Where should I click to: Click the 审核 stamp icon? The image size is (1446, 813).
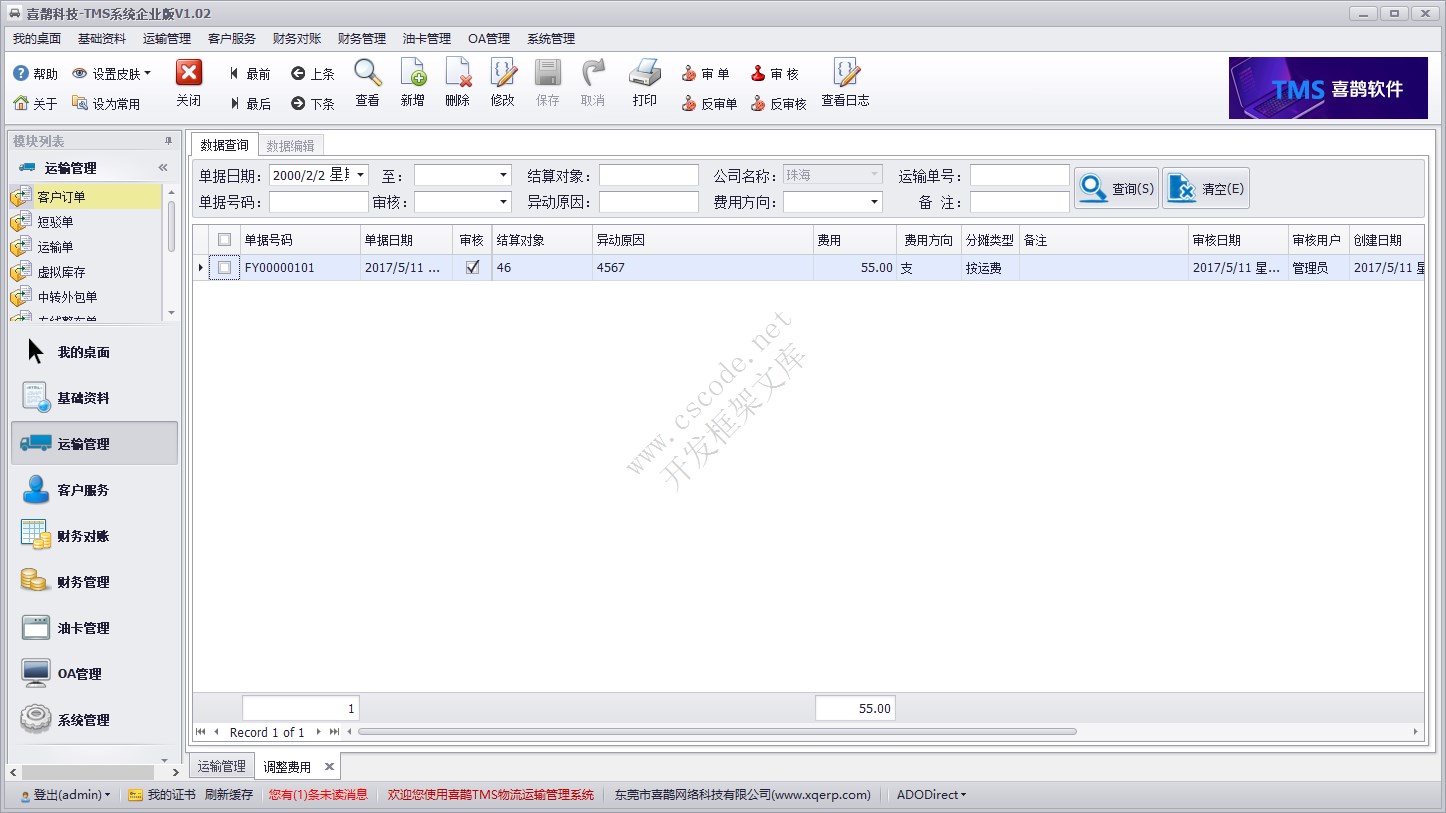tap(775, 74)
